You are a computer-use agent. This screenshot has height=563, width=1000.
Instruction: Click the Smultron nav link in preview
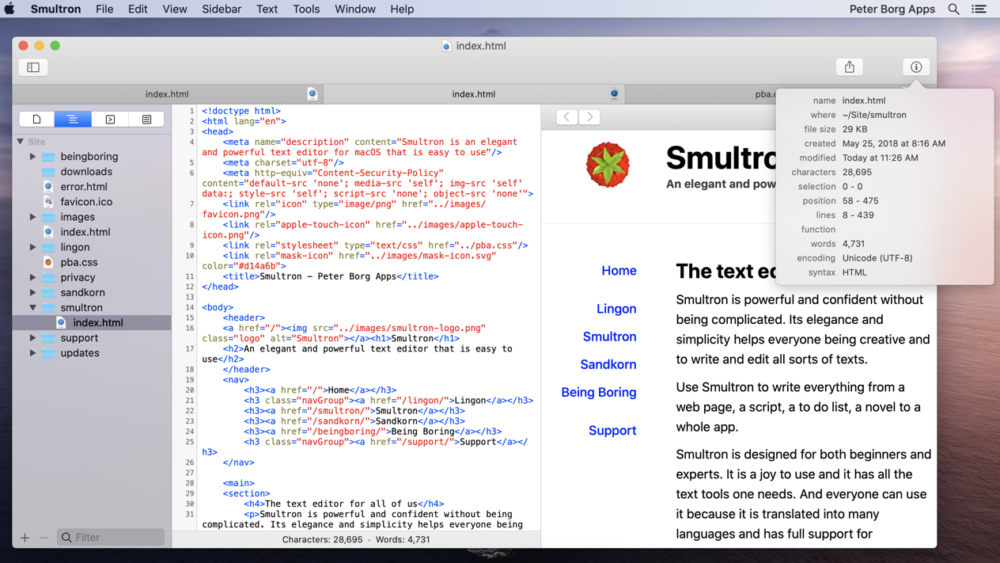609,337
